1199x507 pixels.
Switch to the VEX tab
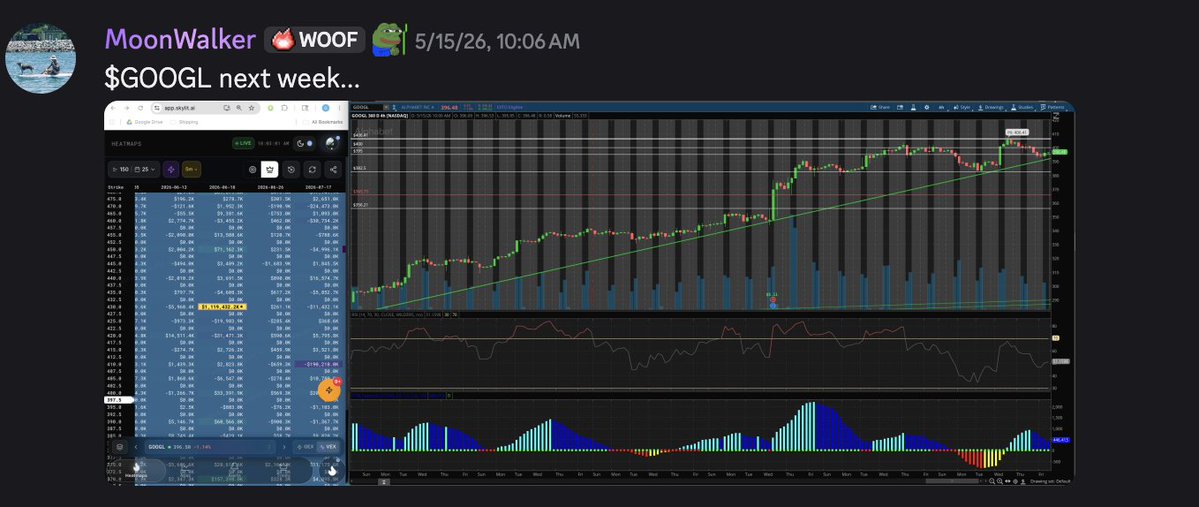(328, 447)
